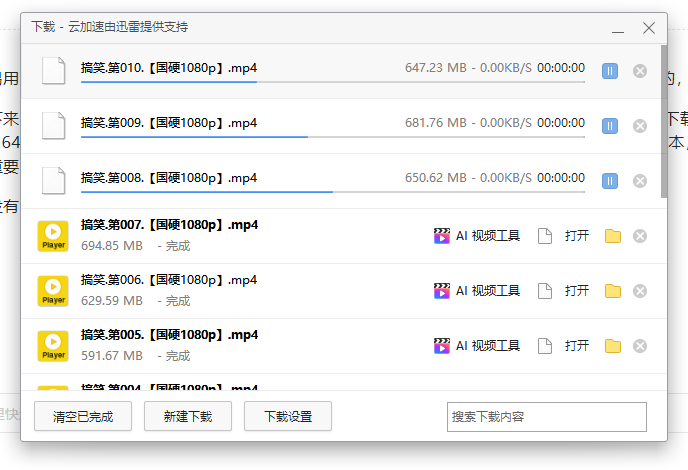
Task: Cancel the 搞笑.第009 download
Action: pos(640,126)
